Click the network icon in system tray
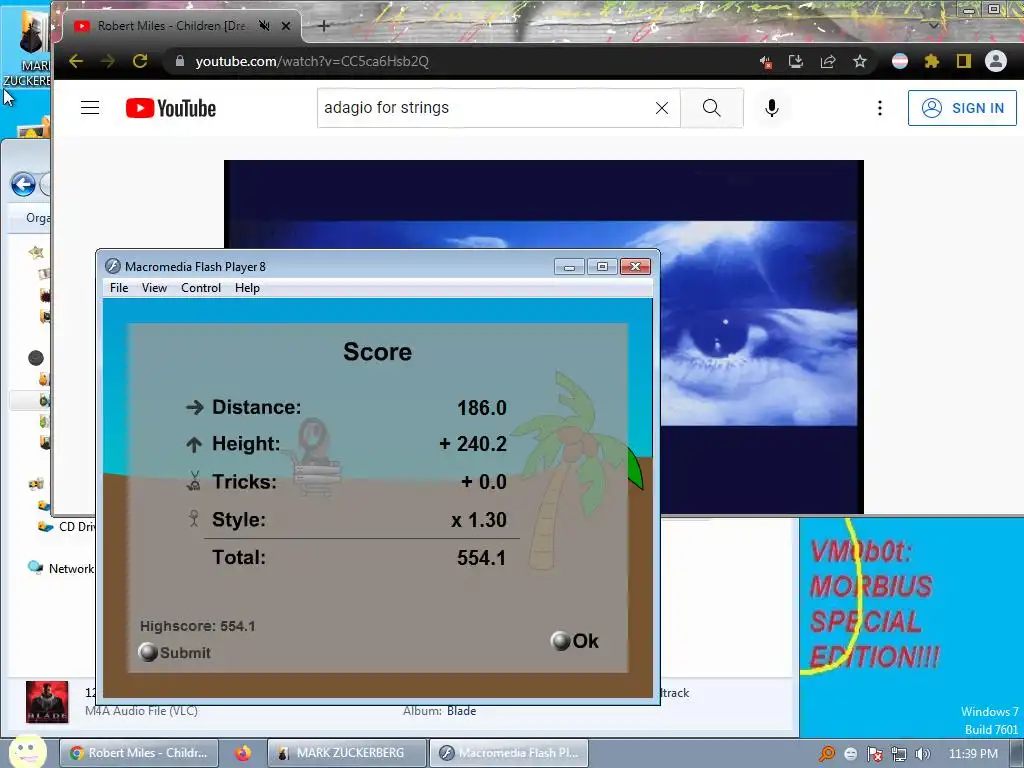Screen dimensions: 1024x768 click(x=899, y=754)
